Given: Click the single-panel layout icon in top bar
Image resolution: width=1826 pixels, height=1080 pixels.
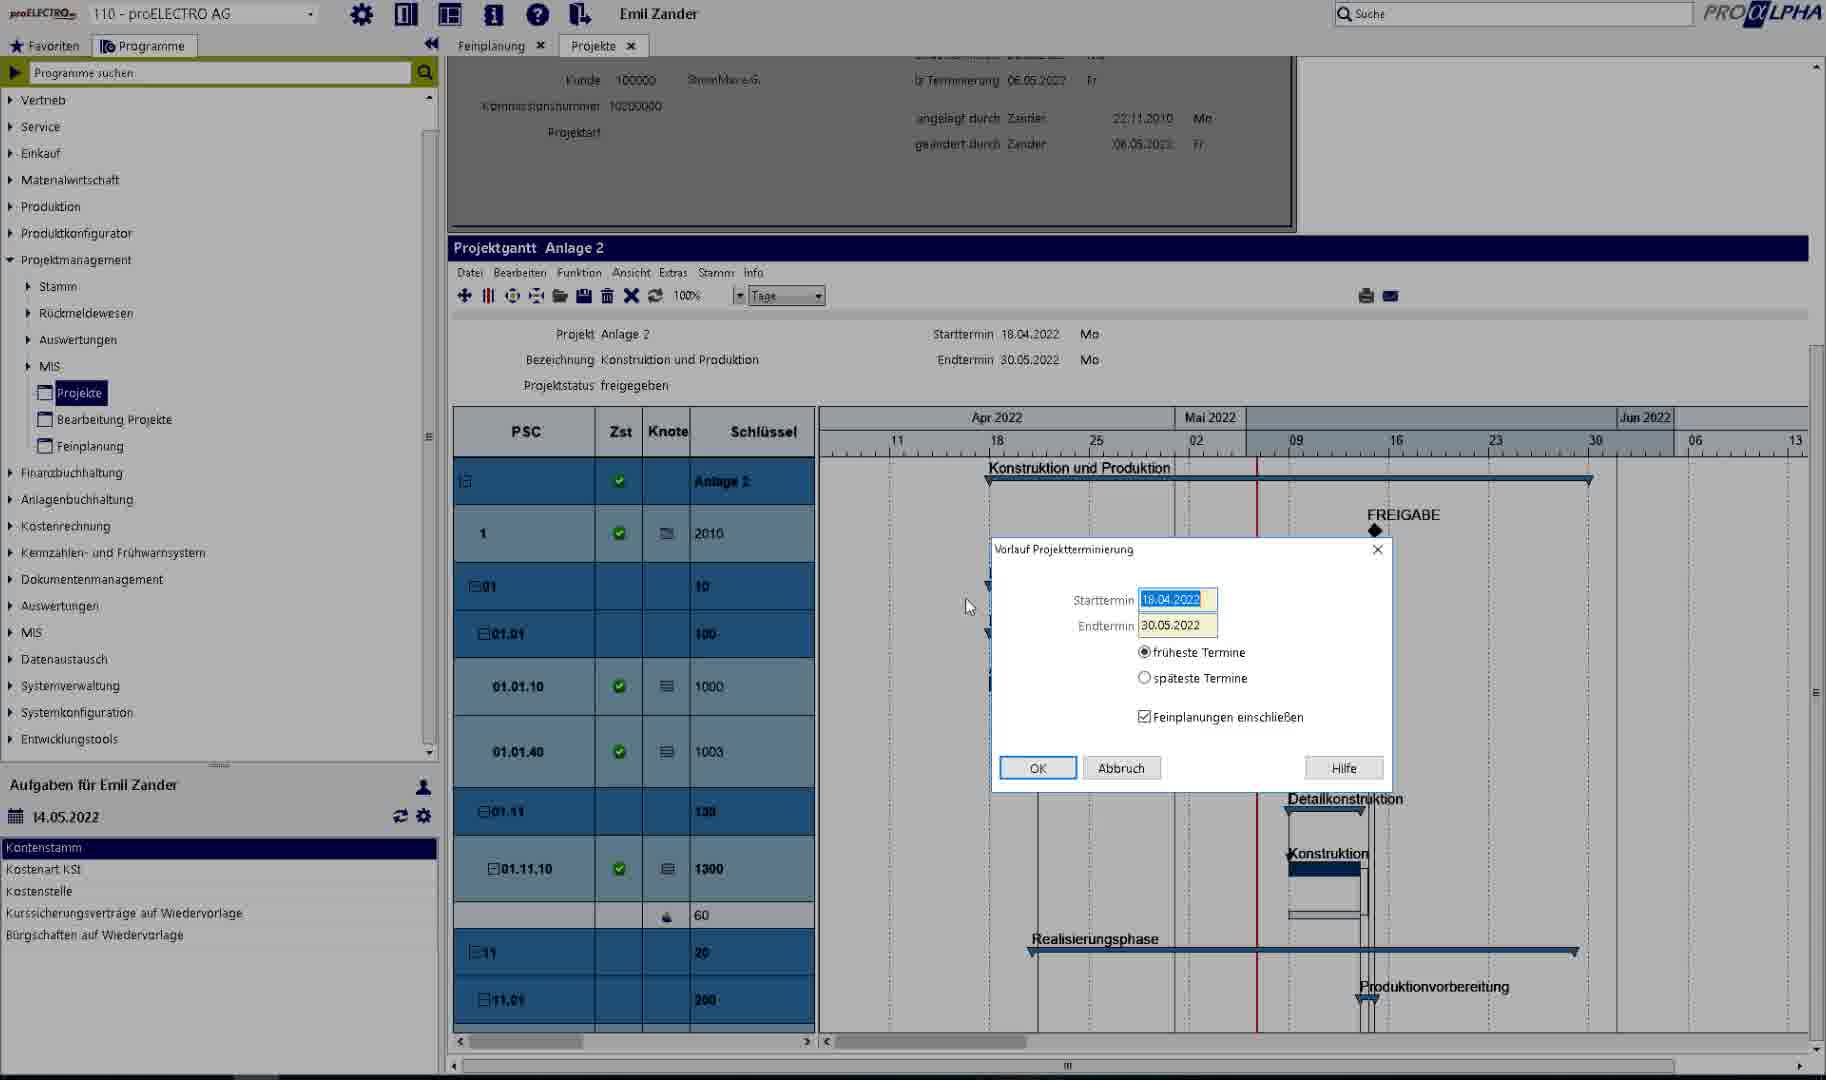Looking at the screenshot, I should coord(406,14).
